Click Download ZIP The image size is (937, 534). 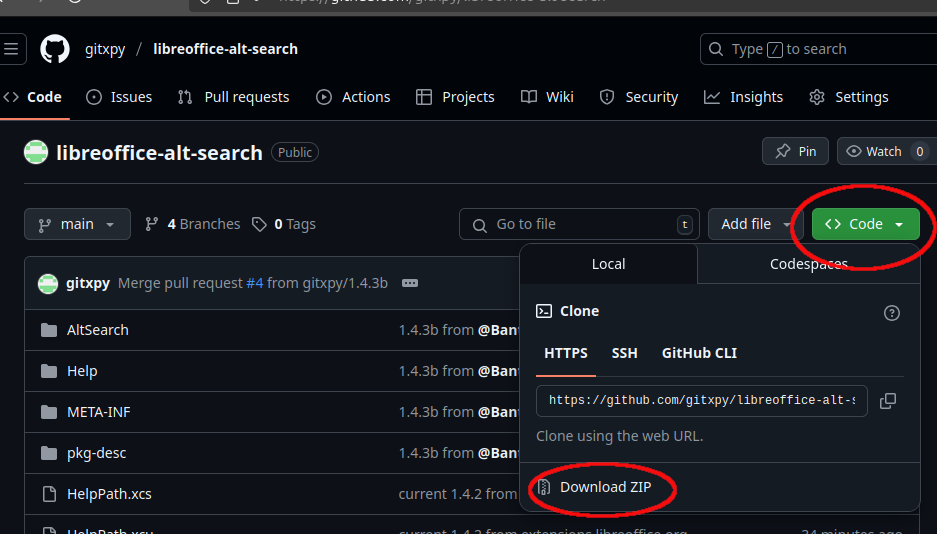pyautogui.click(x=605, y=487)
